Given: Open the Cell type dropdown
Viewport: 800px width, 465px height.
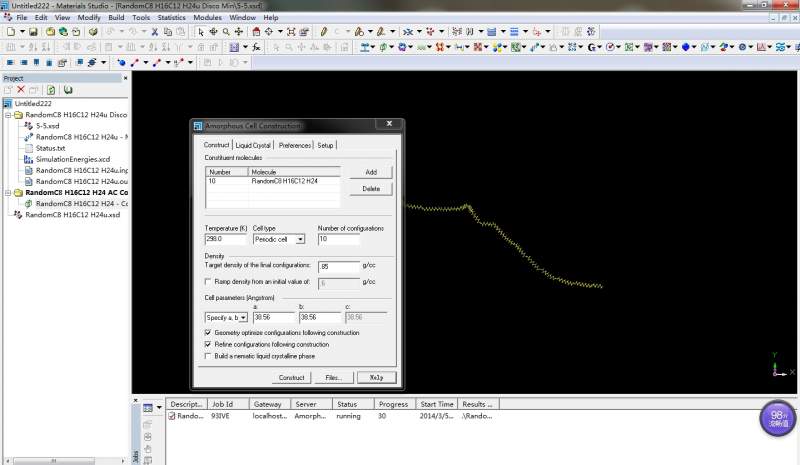Looking at the screenshot, I should [300, 239].
